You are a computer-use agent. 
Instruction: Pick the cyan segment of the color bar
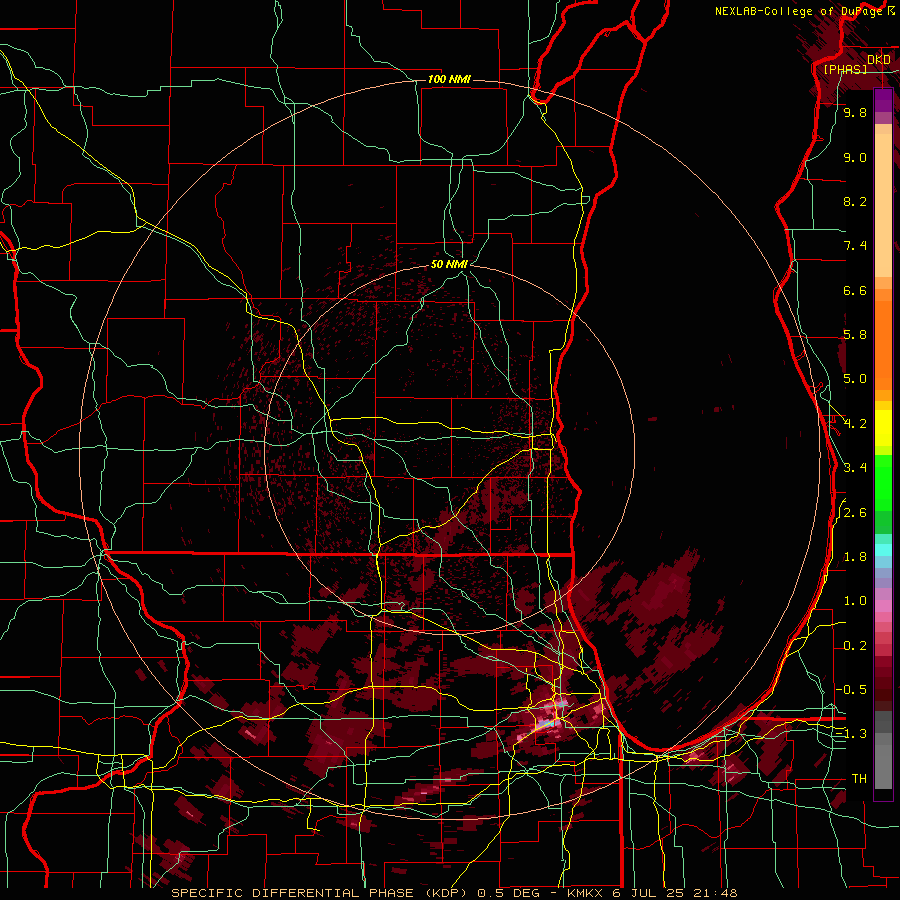(883, 550)
